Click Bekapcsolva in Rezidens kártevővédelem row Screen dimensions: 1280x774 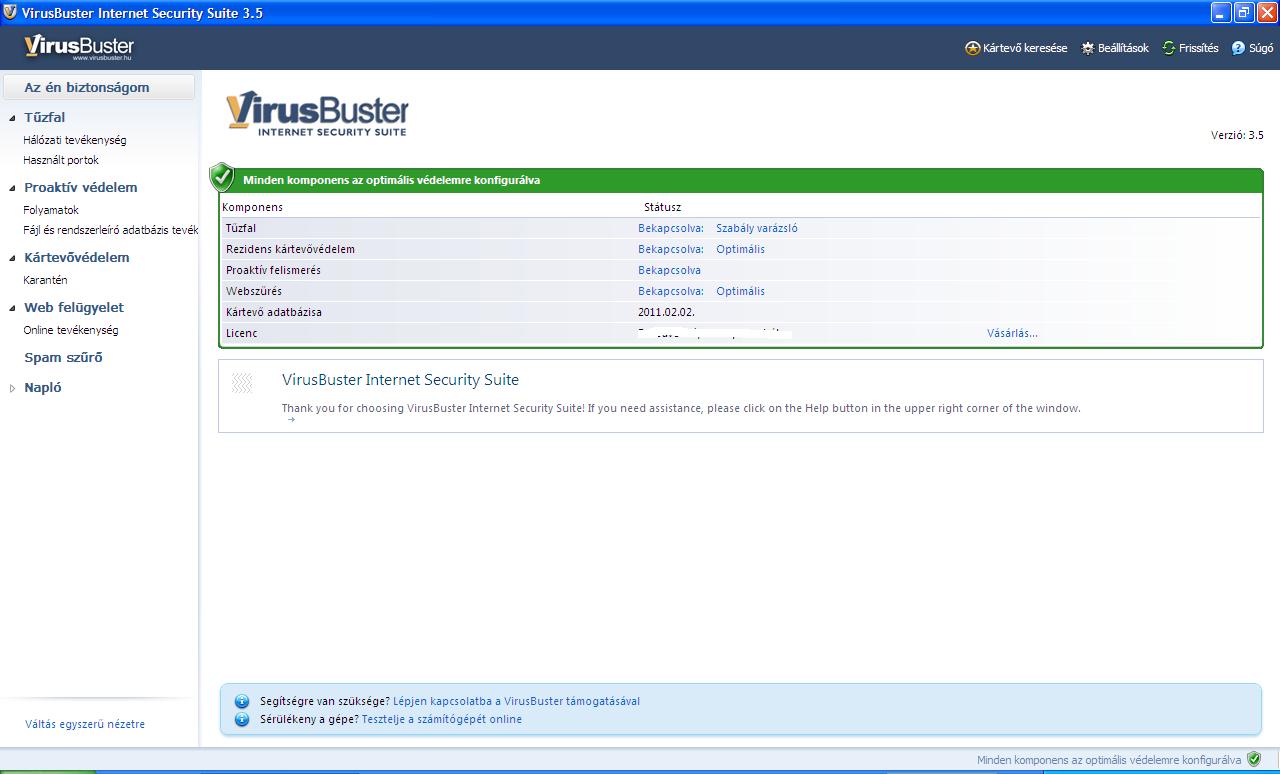click(x=671, y=249)
